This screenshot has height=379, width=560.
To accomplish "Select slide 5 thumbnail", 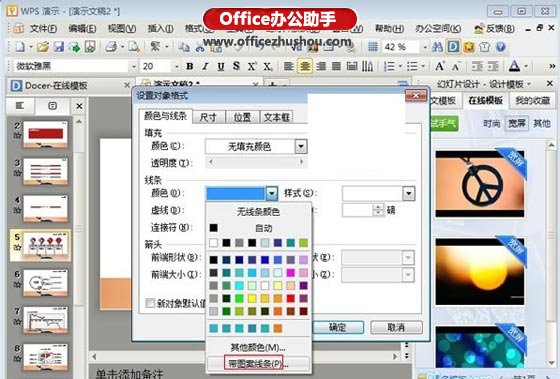I will pos(45,245).
